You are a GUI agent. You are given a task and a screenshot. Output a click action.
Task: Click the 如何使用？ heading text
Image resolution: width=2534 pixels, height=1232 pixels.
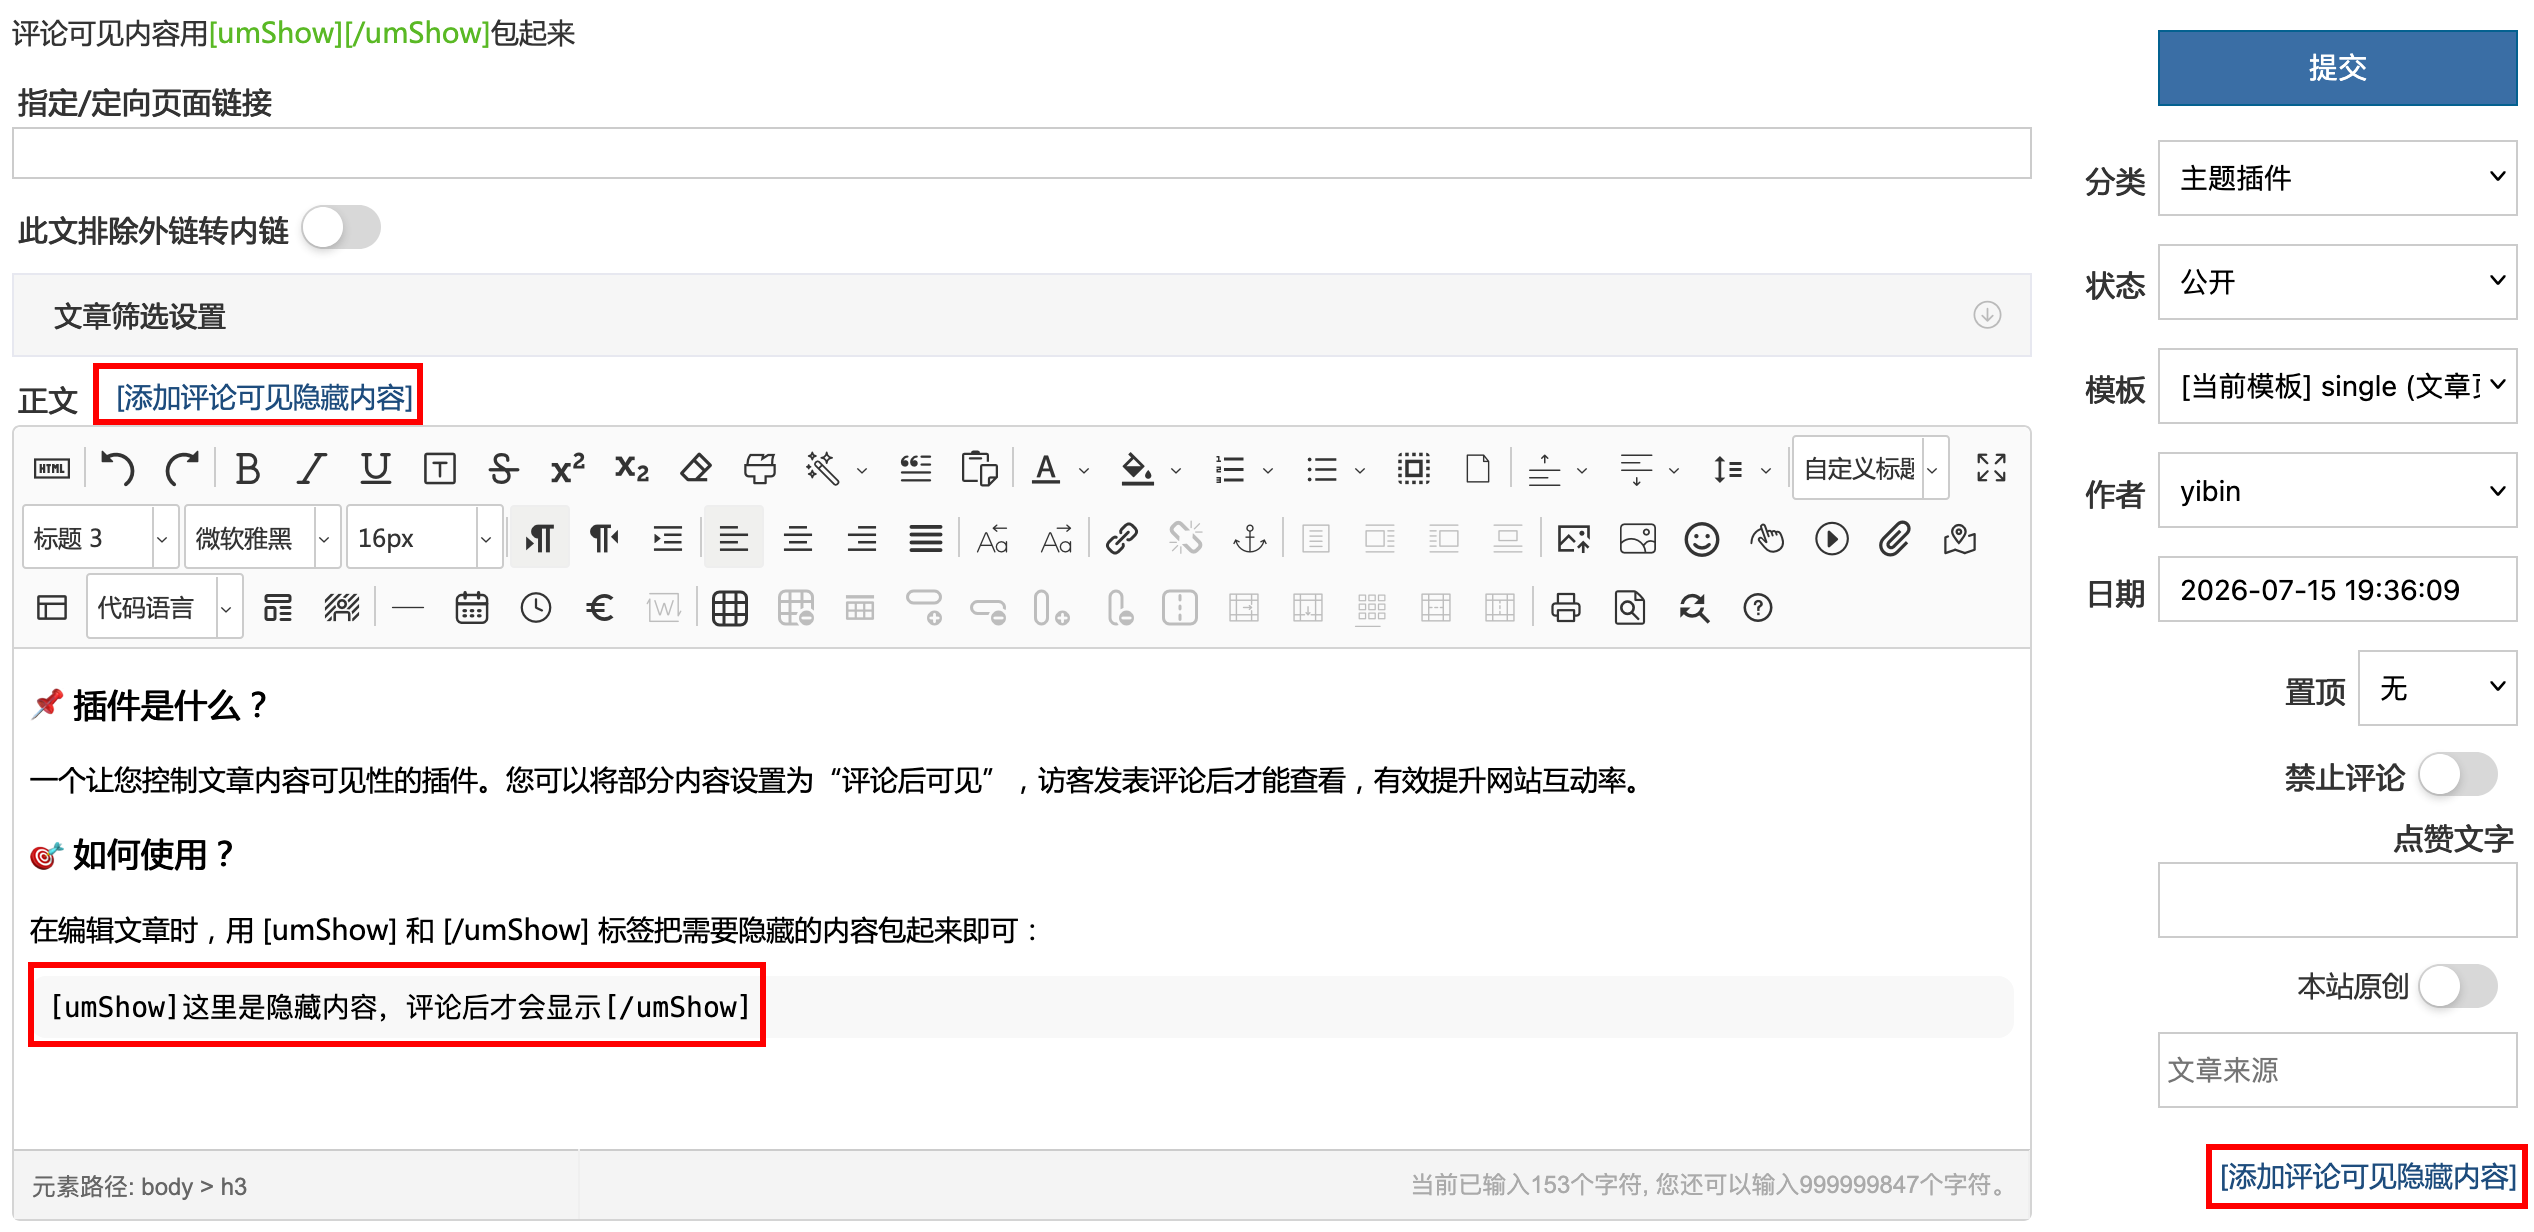(x=154, y=855)
